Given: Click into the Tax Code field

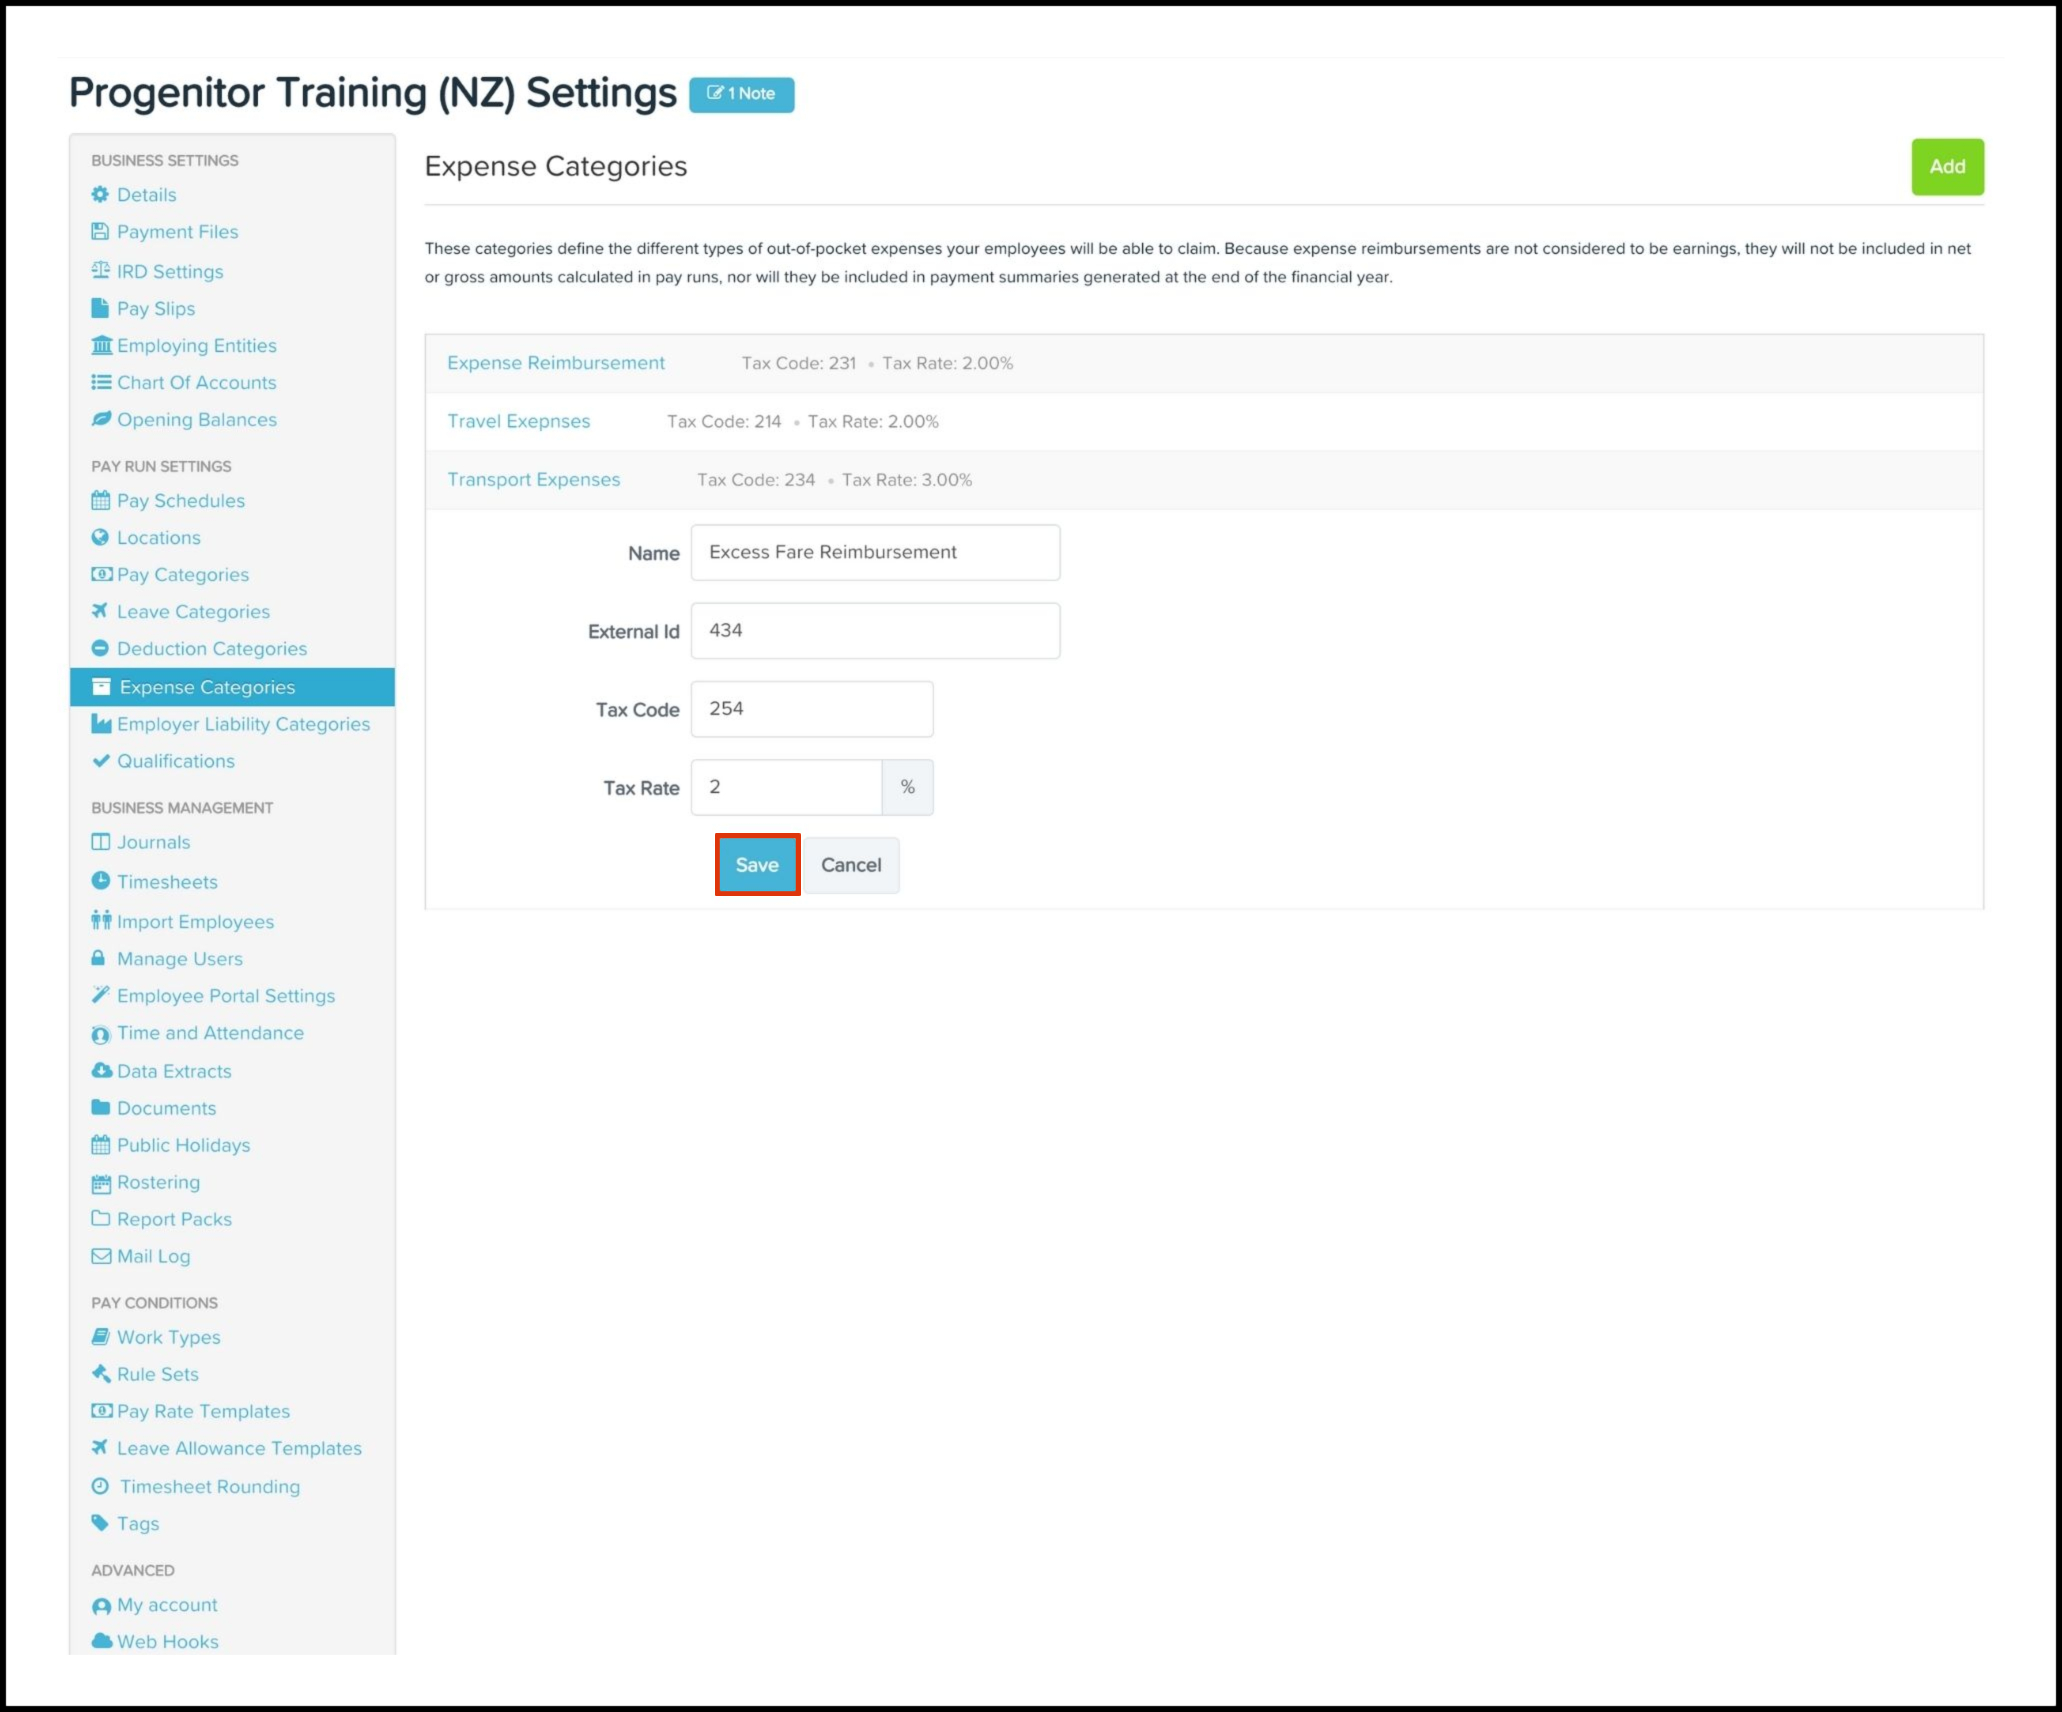Looking at the screenshot, I should tap(811, 709).
